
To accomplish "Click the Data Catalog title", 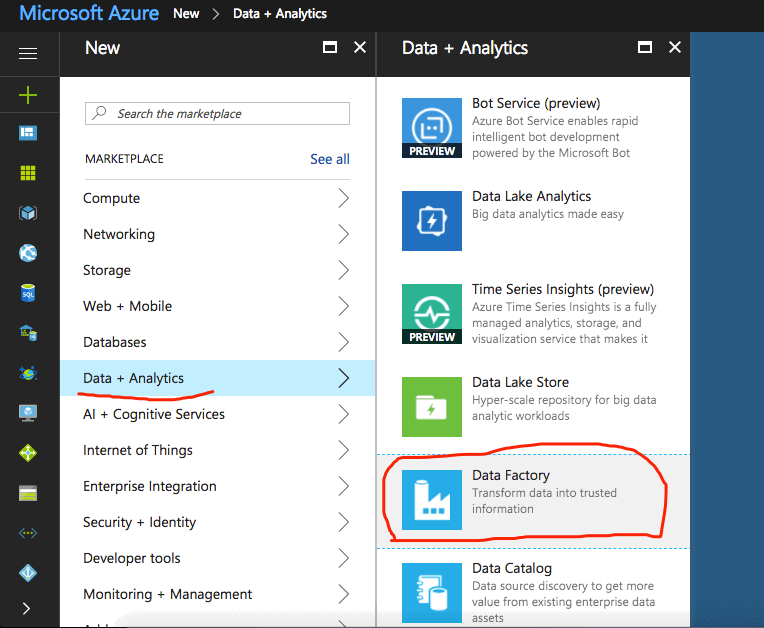I will (x=512, y=569).
